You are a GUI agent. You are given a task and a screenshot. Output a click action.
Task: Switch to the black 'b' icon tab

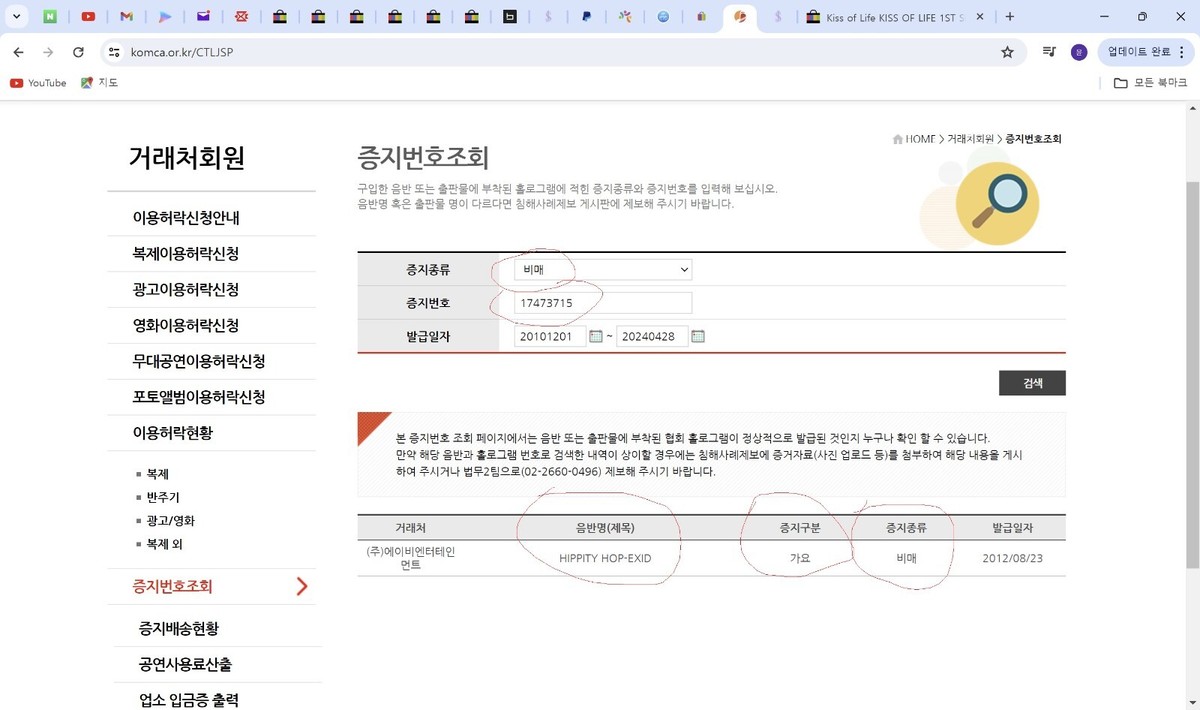(509, 17)
